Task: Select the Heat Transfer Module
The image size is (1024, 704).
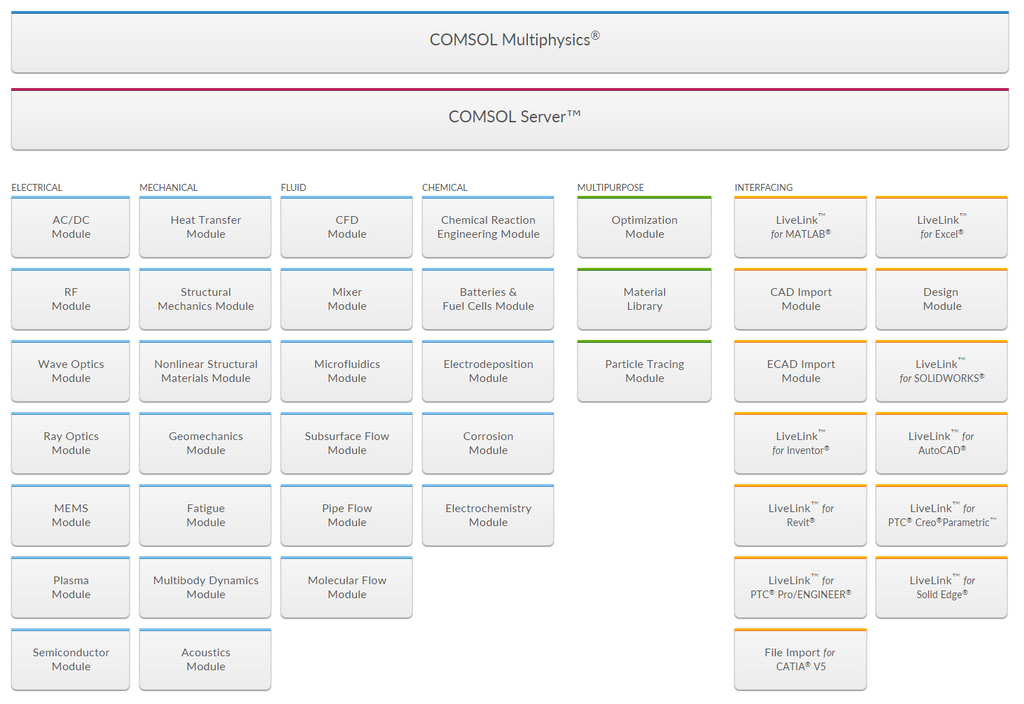Action: pyautogui.click(x=205, y=227)
